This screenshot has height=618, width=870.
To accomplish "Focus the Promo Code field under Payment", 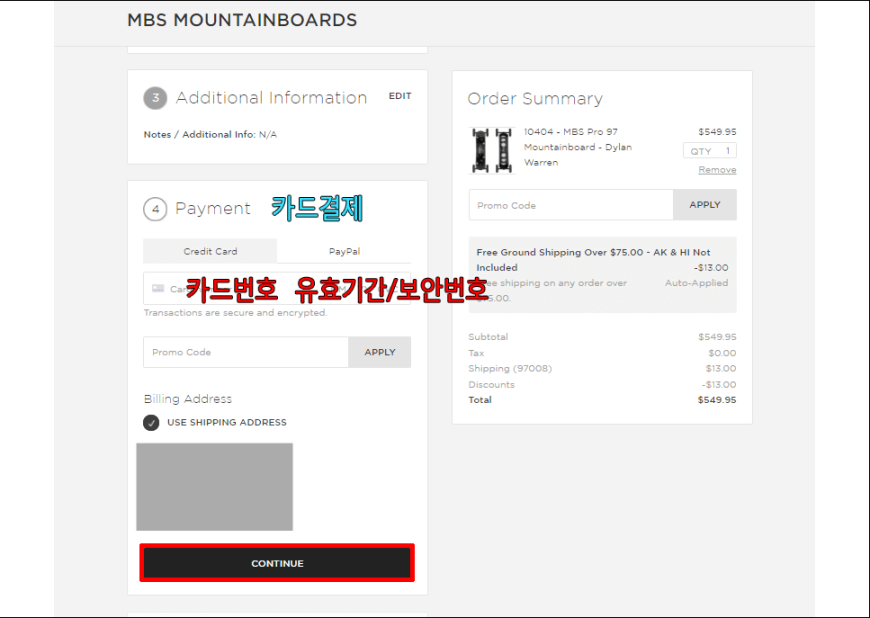I will (246, 352).
